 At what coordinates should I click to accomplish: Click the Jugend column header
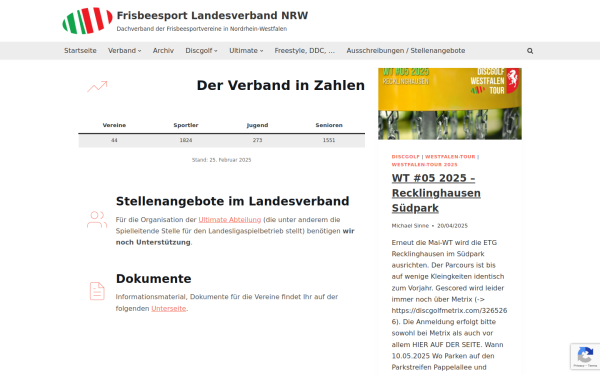[x=258, y=125]
